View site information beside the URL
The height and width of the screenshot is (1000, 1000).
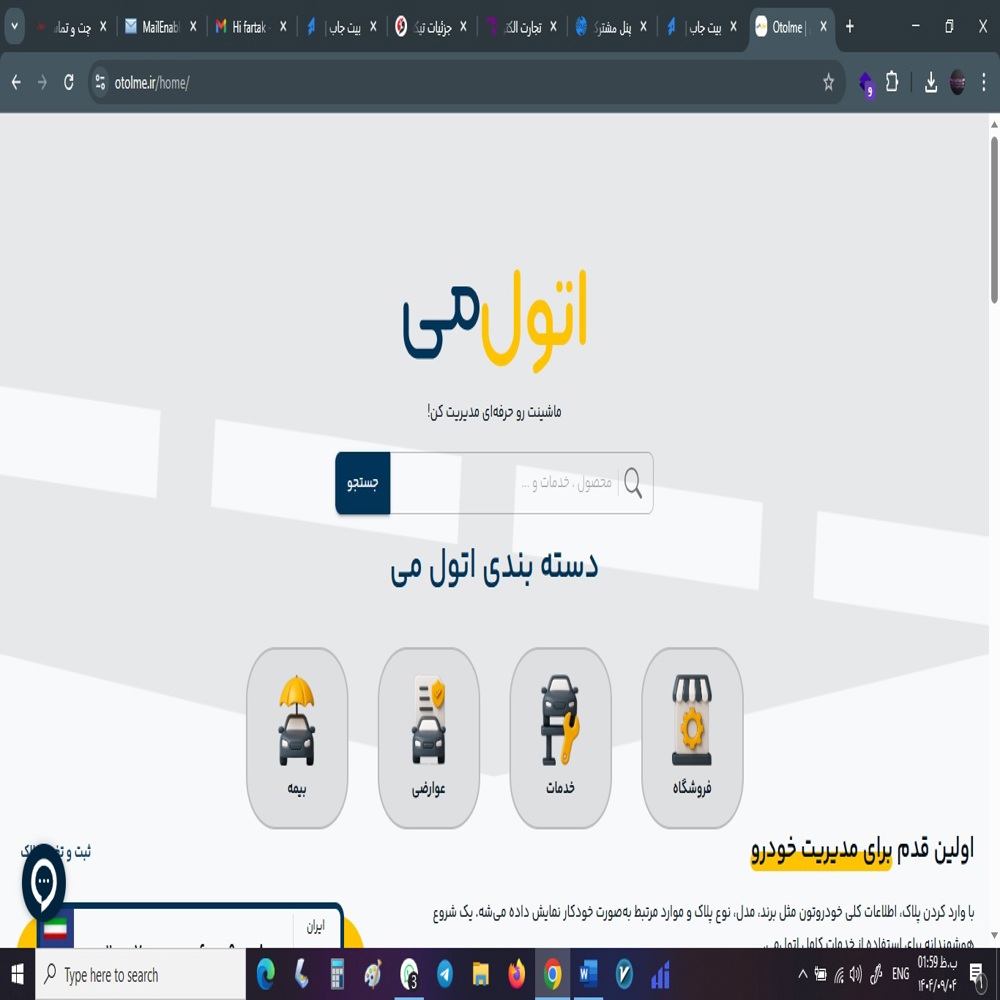pos(100,83)
